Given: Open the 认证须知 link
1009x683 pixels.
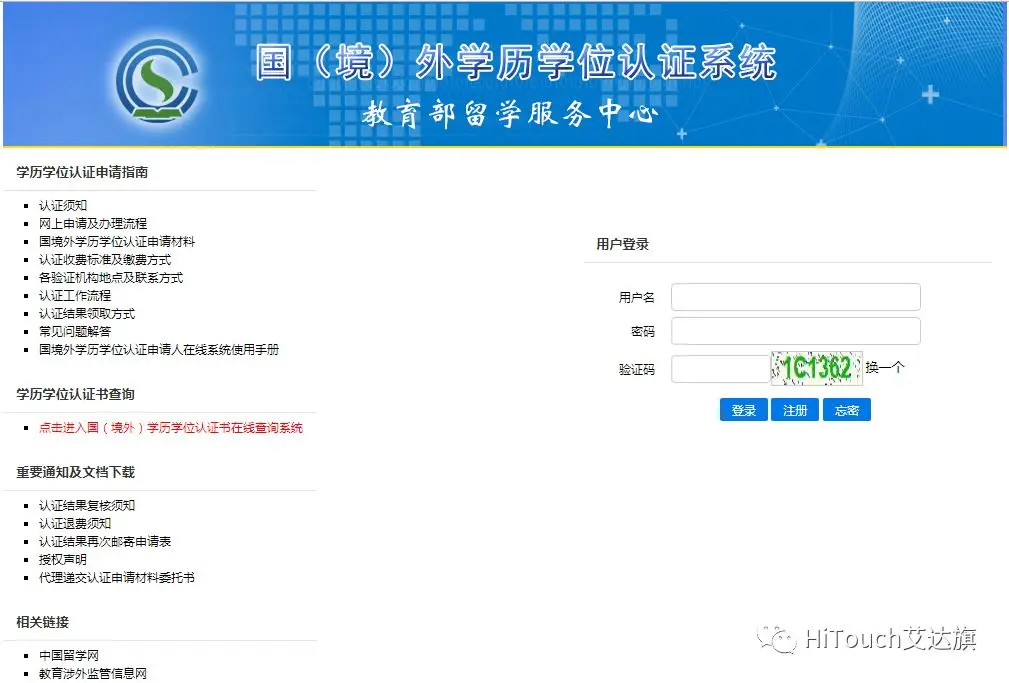Looking at the screenshot, I should pyautogui.click(x=62, y=205).
